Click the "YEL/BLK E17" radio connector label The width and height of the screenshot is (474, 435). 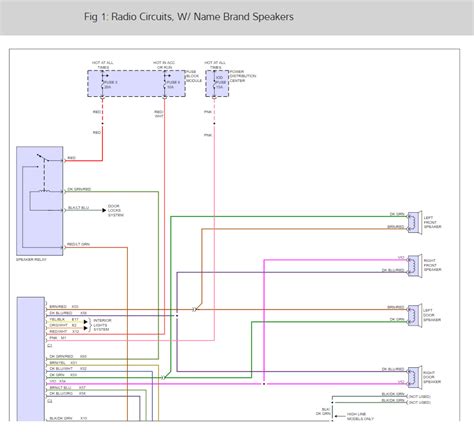tap(64, 319)
